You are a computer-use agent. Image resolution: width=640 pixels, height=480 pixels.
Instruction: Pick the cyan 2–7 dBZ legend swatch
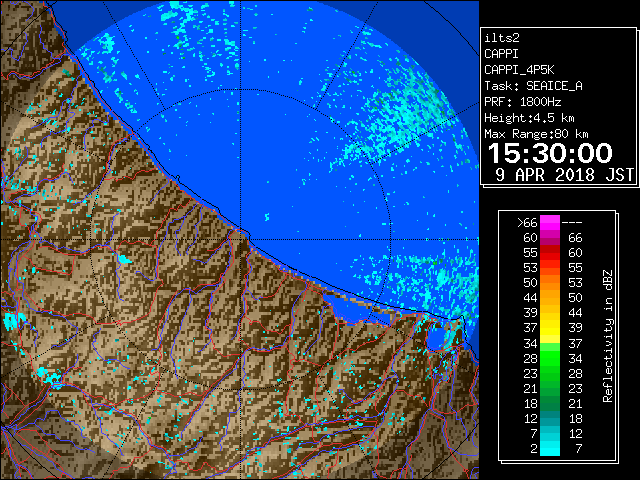point(550,448)
